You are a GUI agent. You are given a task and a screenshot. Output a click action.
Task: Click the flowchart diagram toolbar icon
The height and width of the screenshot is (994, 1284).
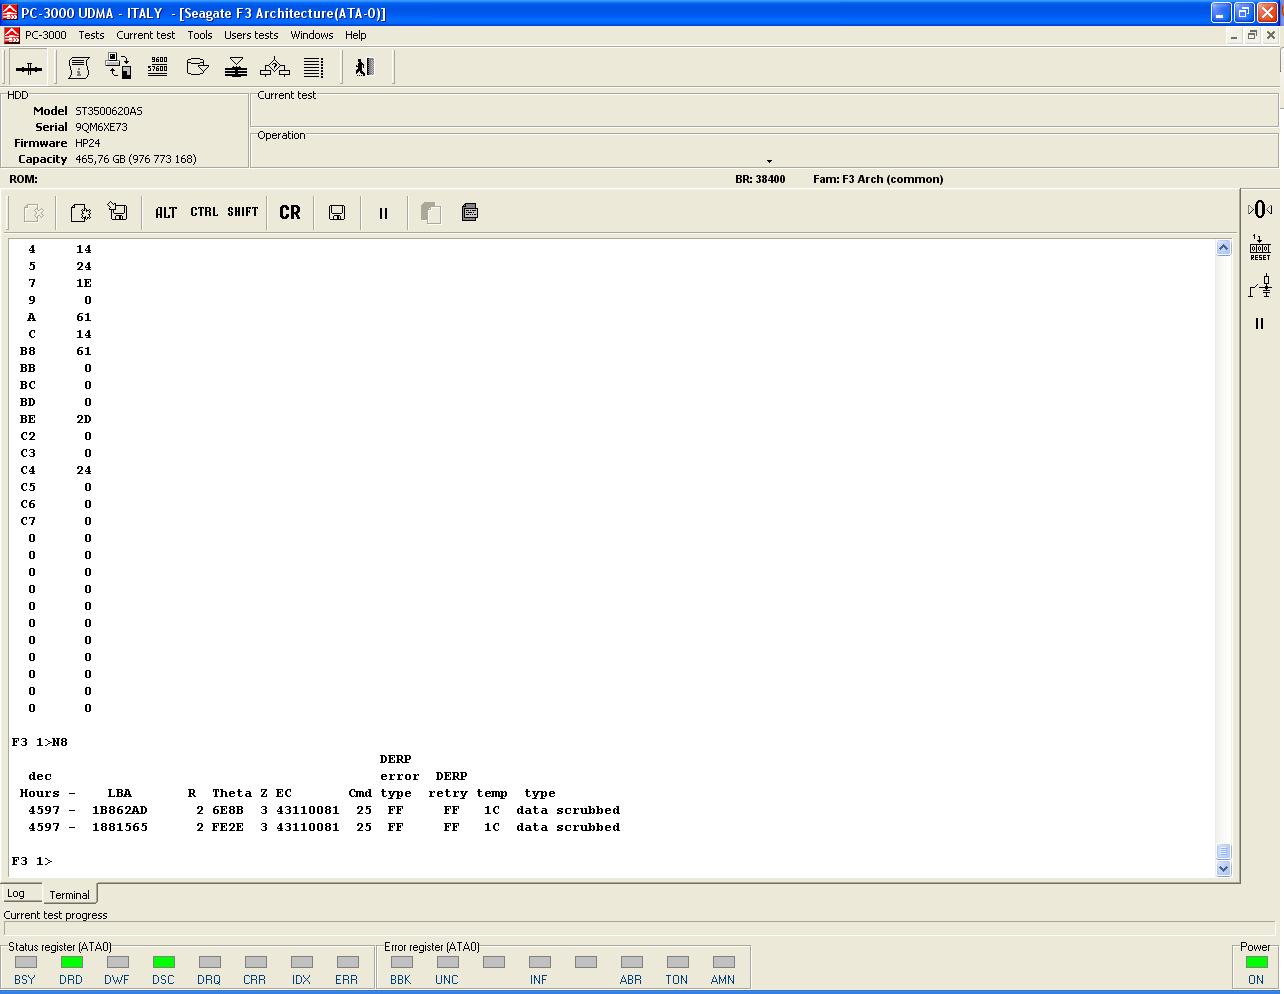tap(275, 67)
